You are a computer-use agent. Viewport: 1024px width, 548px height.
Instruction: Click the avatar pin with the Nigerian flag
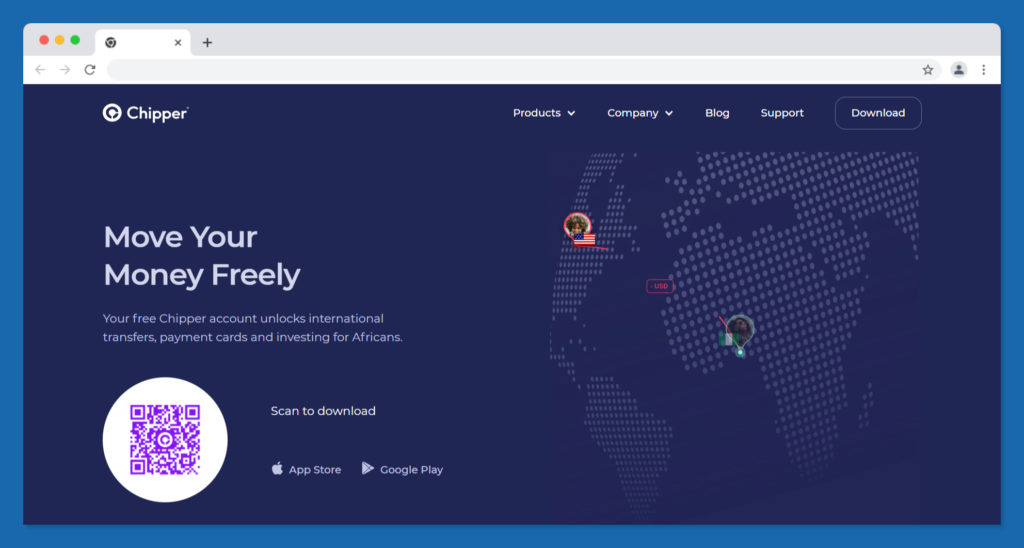click(x=737, y=334)
